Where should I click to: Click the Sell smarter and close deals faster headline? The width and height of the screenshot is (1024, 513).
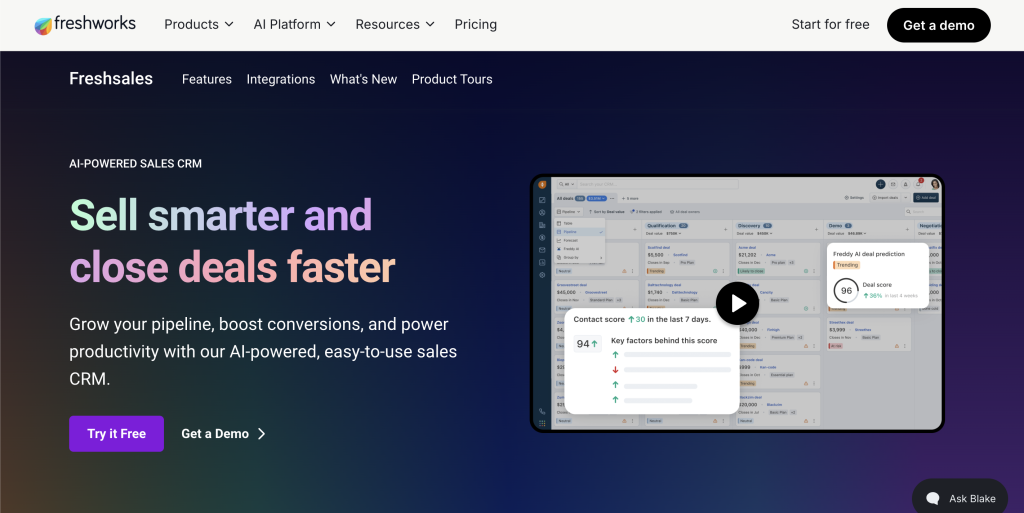tap(232, 241)
